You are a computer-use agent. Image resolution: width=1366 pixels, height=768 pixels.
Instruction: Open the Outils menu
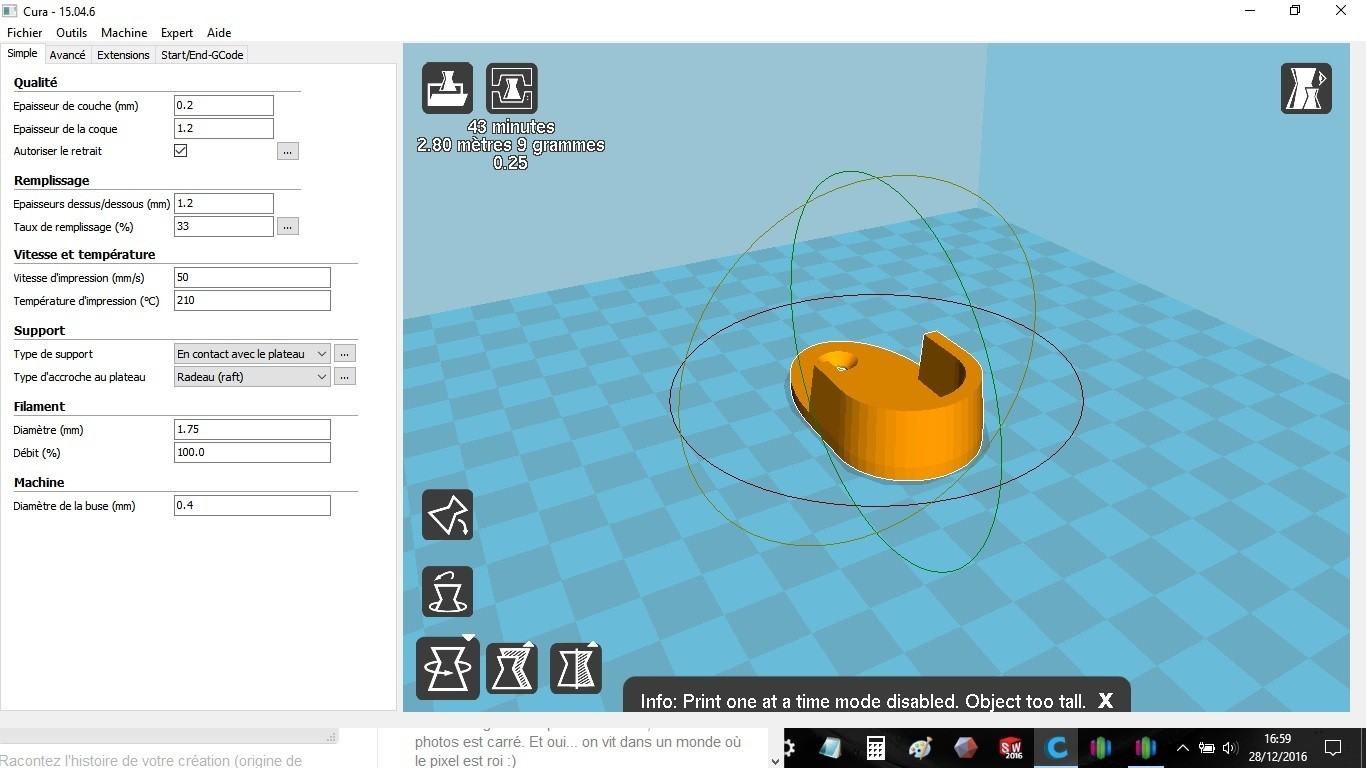pyautogui.click(x=72, y=33)
